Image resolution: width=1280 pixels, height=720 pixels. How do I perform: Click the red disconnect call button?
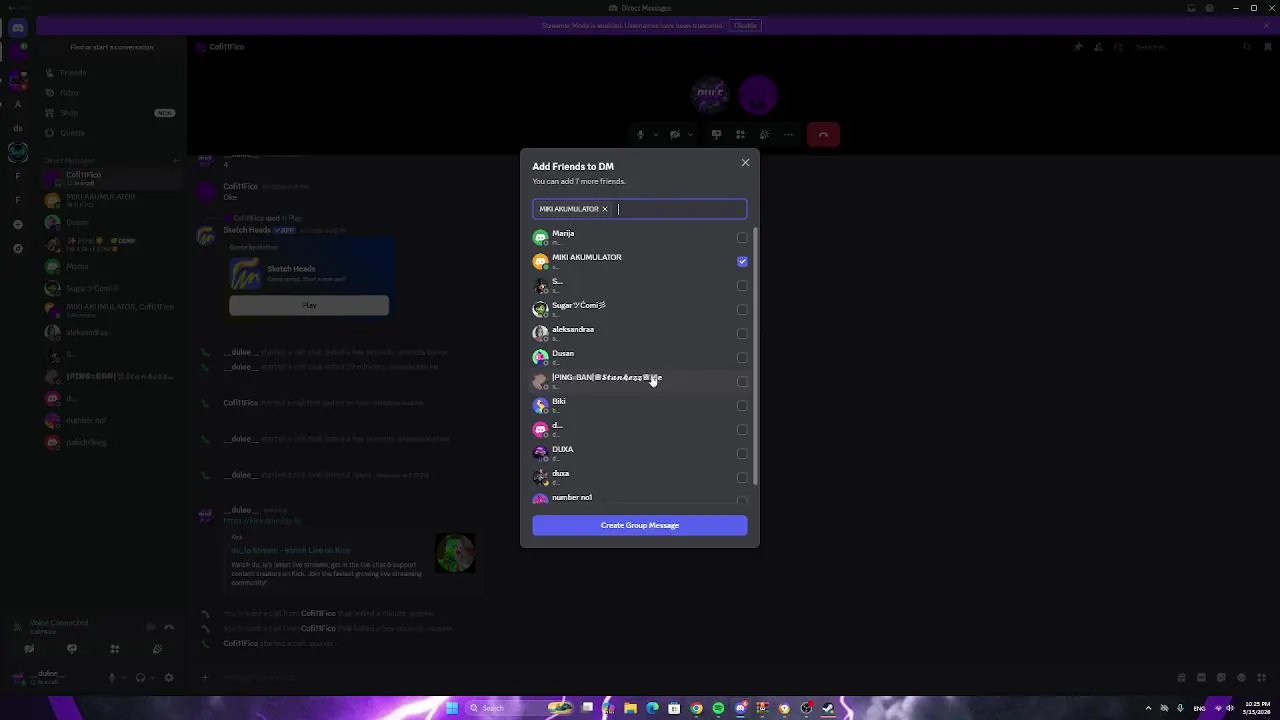[x=823, y=135]
